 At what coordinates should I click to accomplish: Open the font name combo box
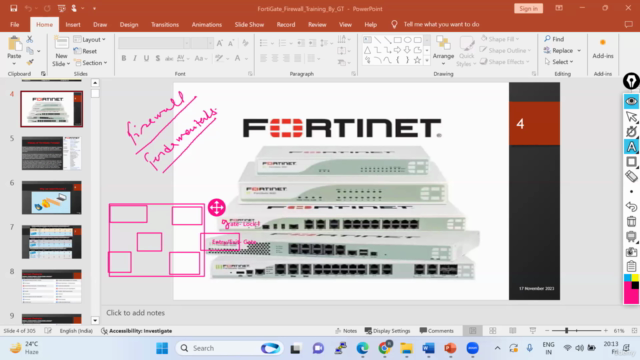pos(154,43)
